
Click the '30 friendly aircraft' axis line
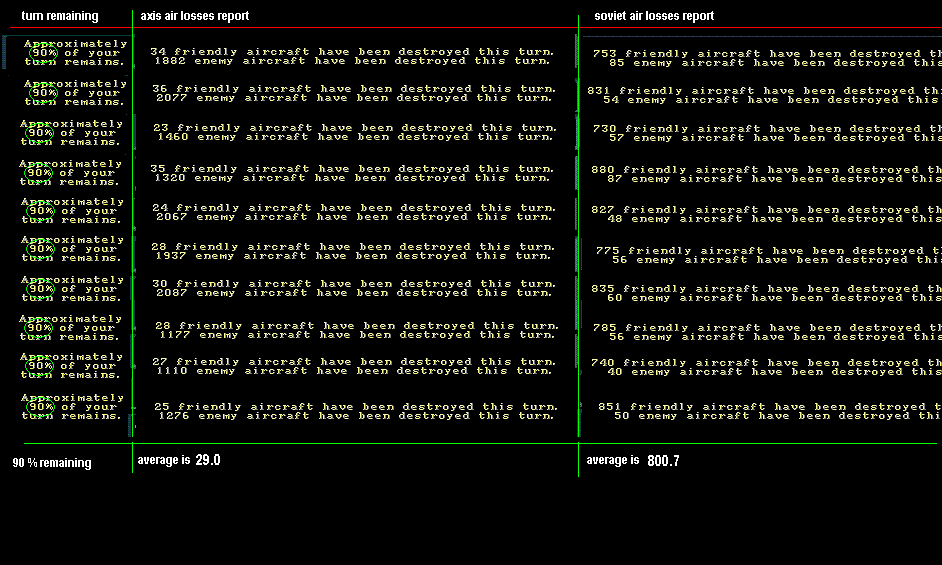(x=354, y=284)
